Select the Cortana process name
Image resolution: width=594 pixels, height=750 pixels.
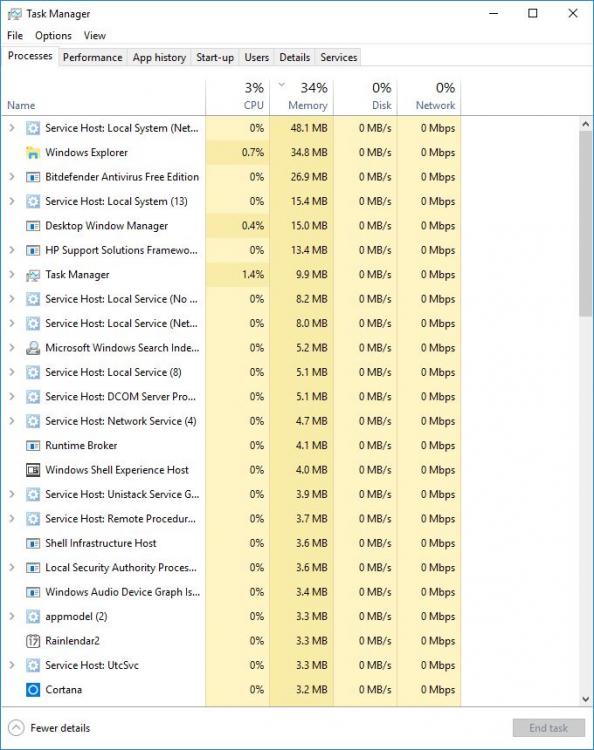pos(64,690)
